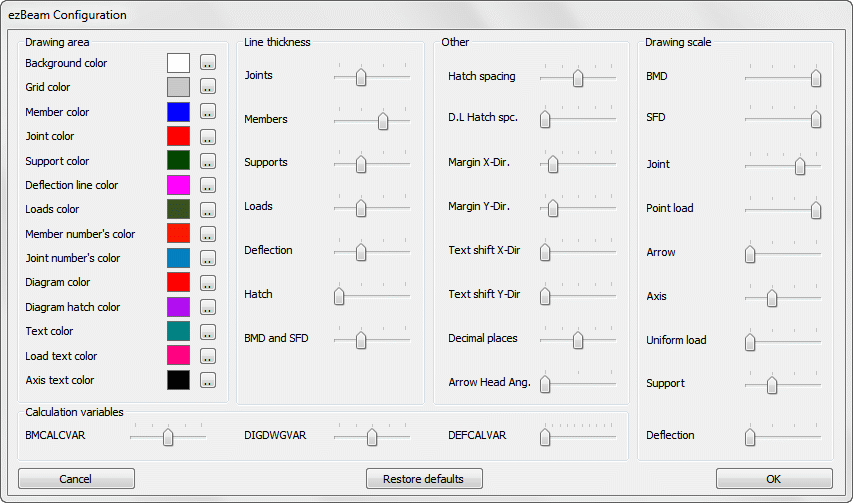This screenshot has width=853, height=503.
Task: Open color picker button for Text color
Action: (208, 332)
